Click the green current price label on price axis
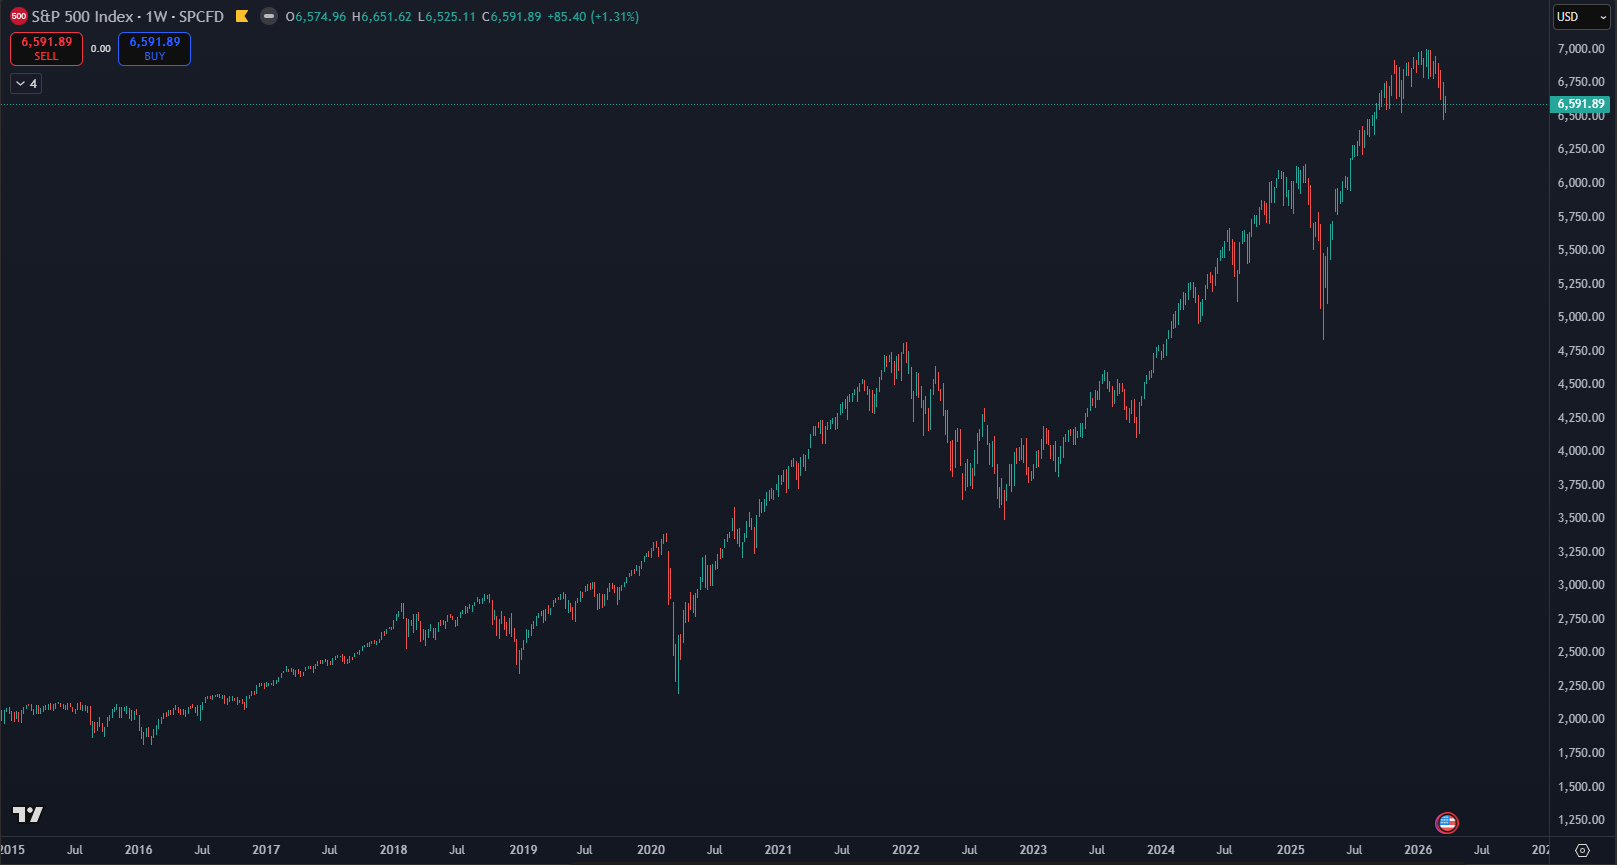Screen dimensions: 1617x865 pyautogui.click(x=1579, y=104)
